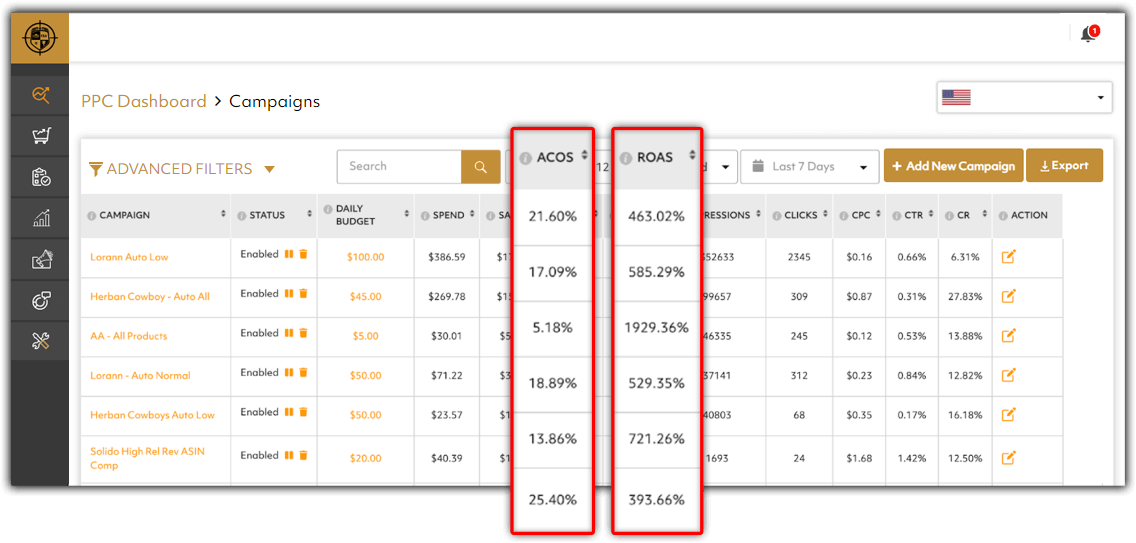Sort table by CLICKS column
The width and height of the screenshot is (1136, 543).
[x=824, y=215]
